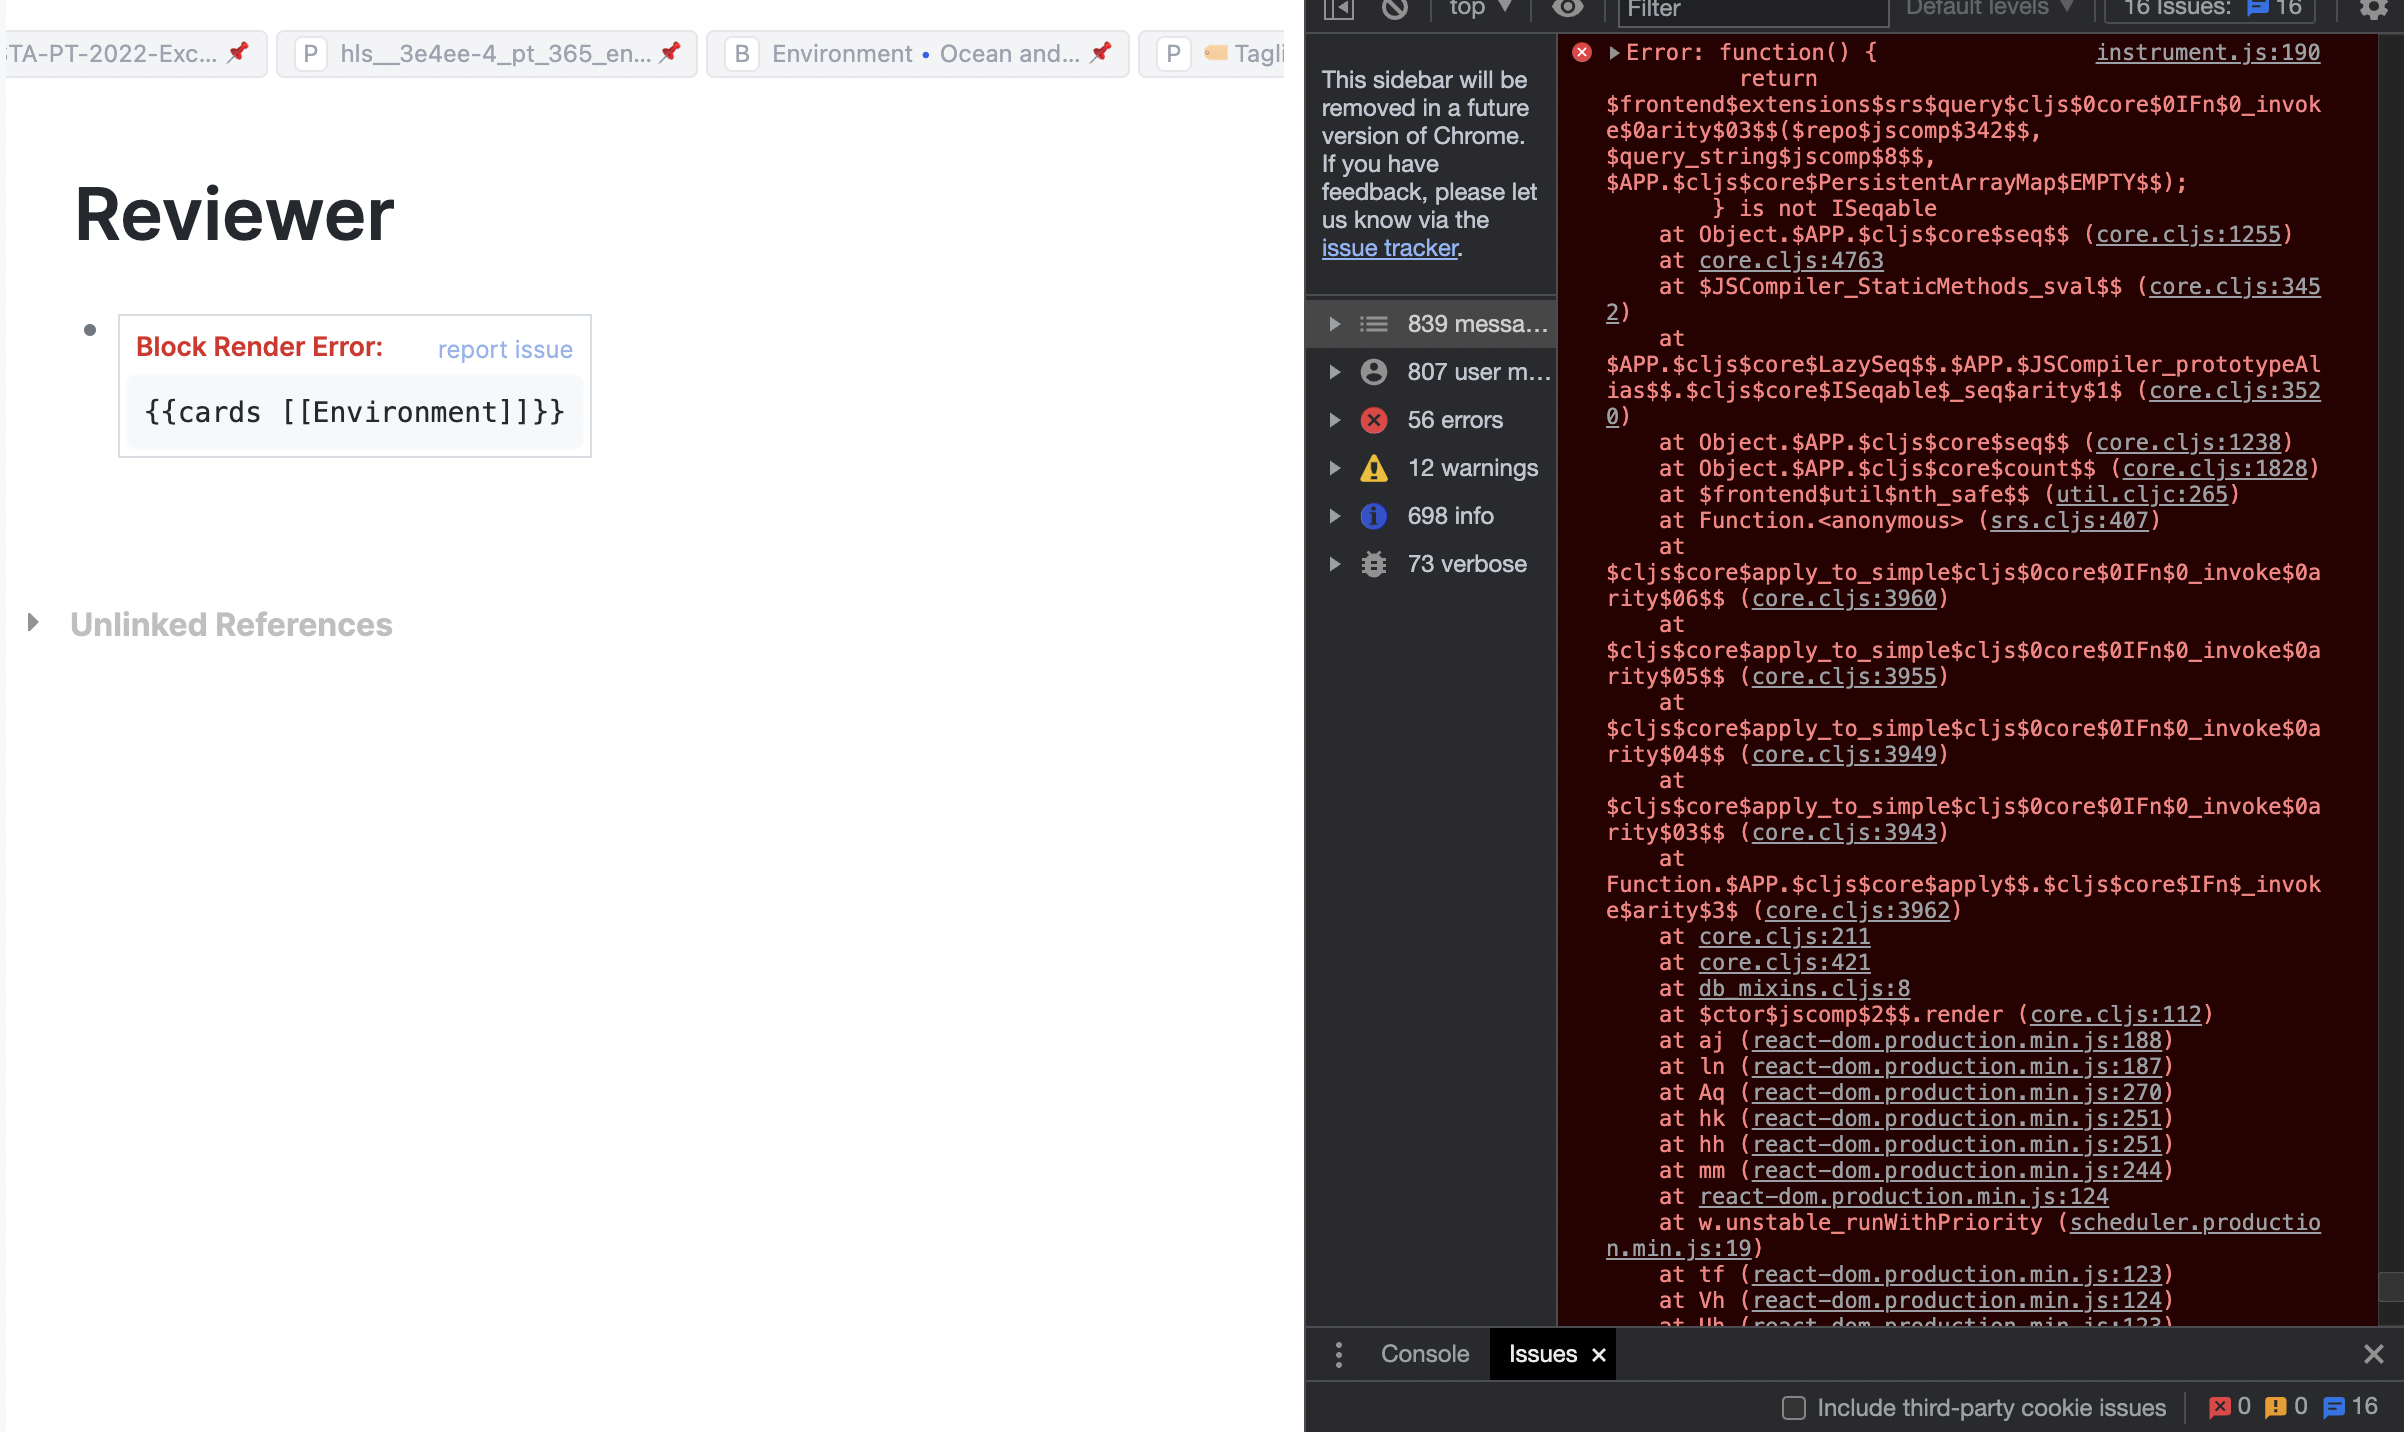The width and height of the screenshot is (2404, 1432).
Task: Unpin the hls__3e4ee-4_pt_365 tab
Action: coord(671,53)
